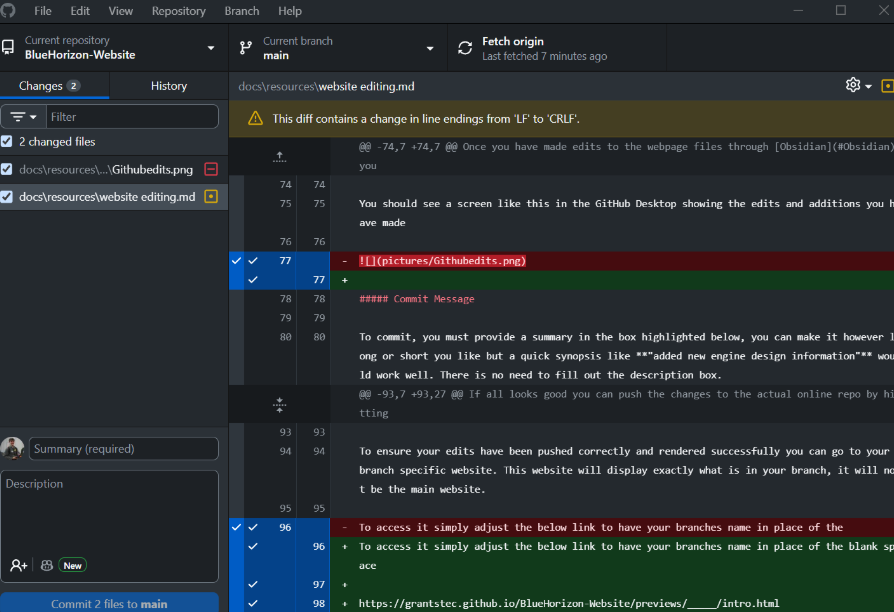Click the red removed status icon on Githubedits.png
The width and height of the screenshot is (894, 612).
click(211, 169)
